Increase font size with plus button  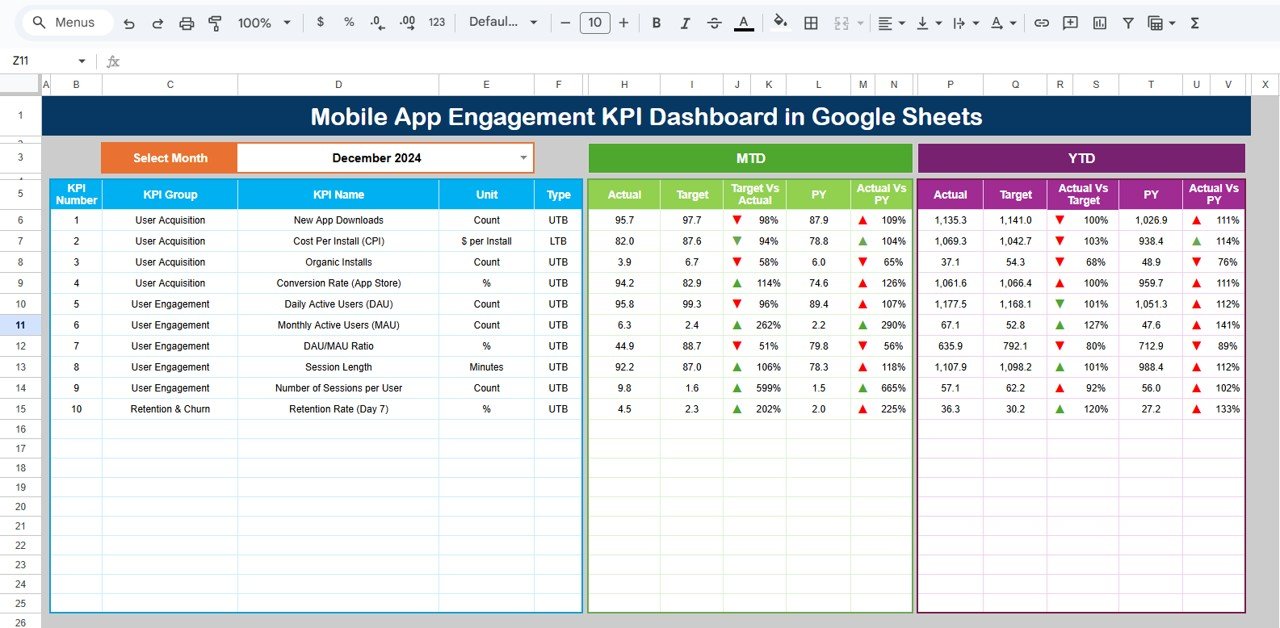pos(623,22)
